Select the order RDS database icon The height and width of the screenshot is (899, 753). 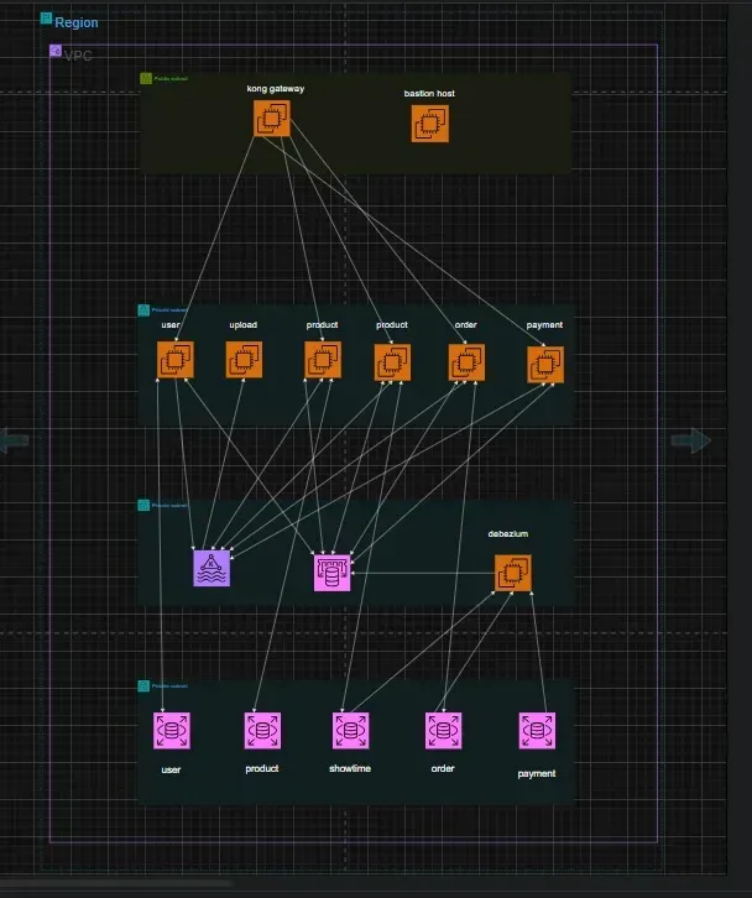pos(443,730)
